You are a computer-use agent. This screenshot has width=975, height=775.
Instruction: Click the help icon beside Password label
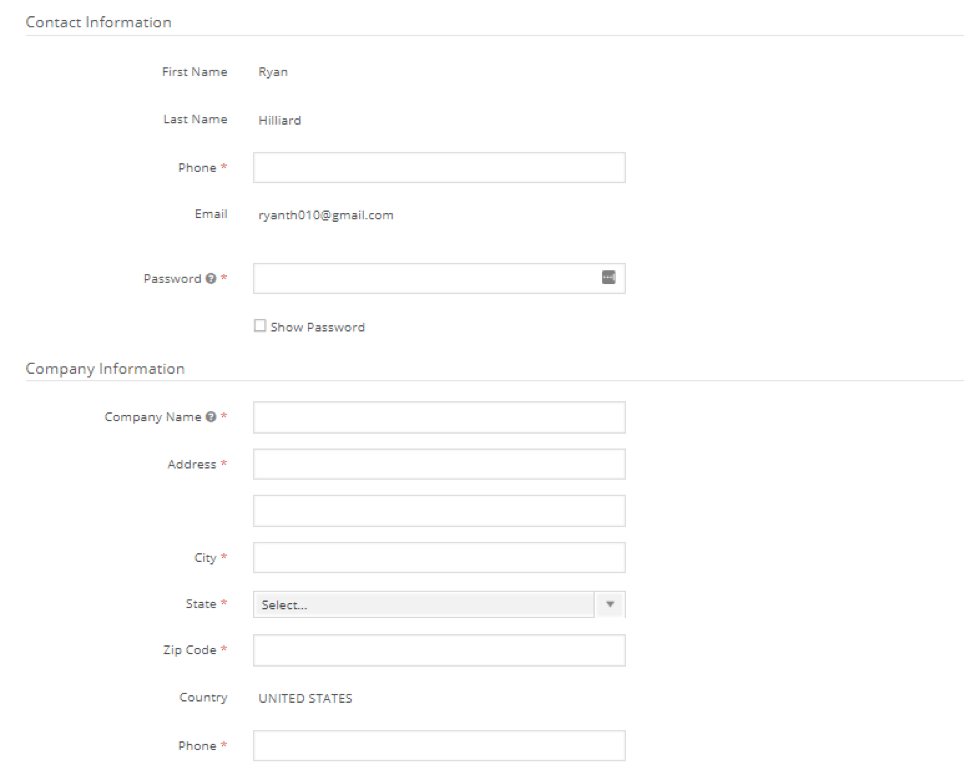click(211, 279)
